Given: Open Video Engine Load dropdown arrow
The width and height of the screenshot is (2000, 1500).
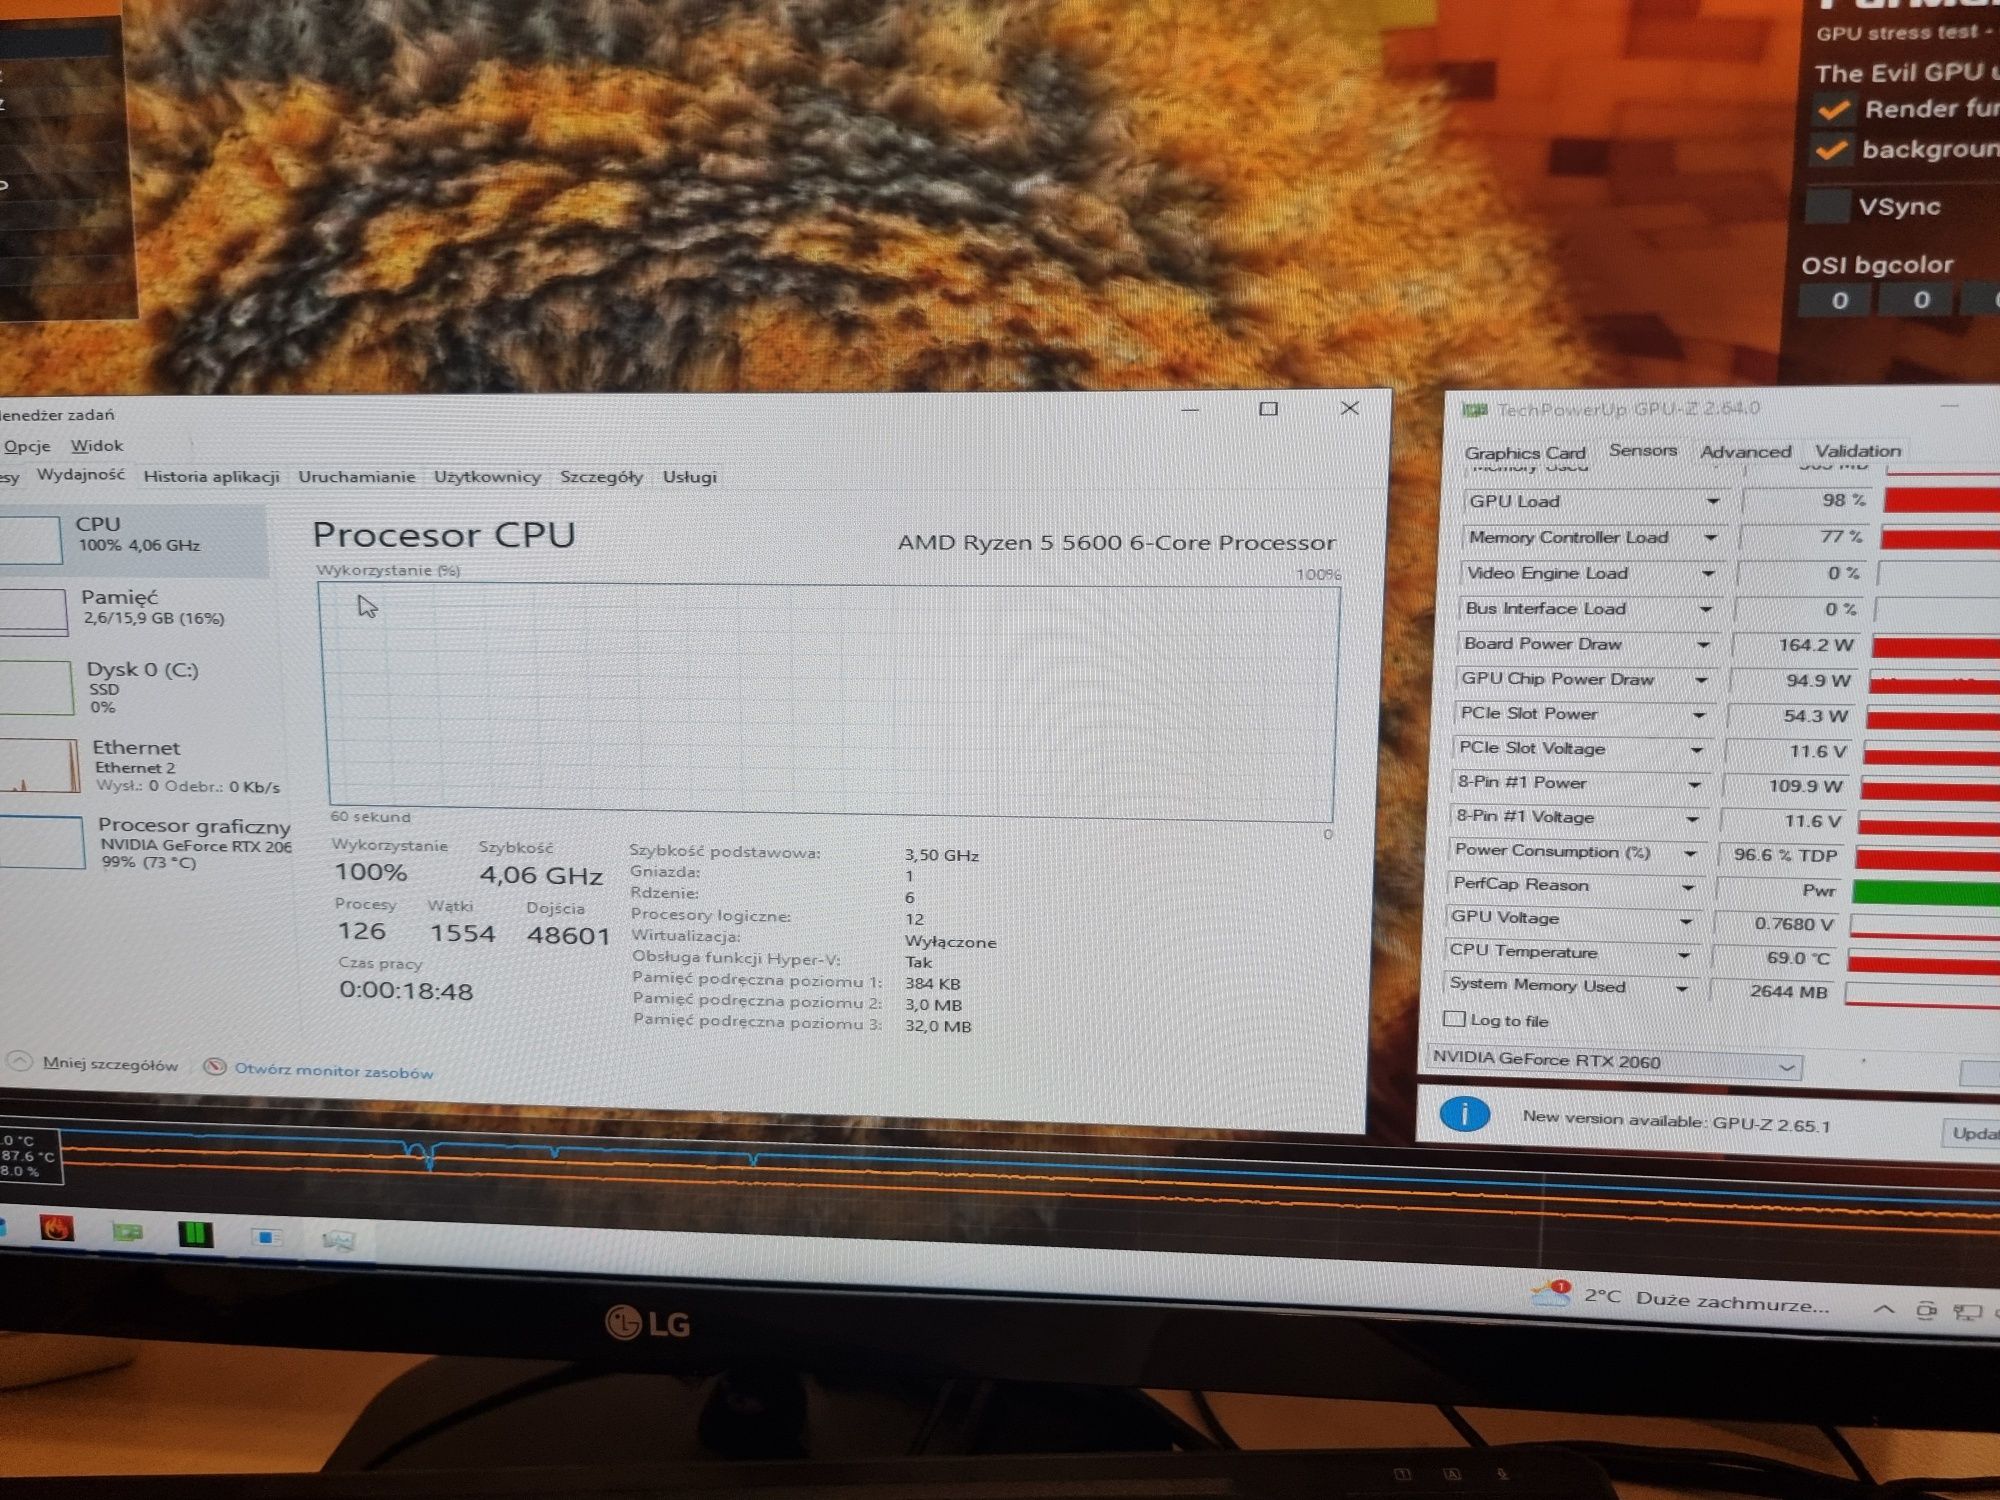Looking at the screenshot, I should [x=1708, y=573].
